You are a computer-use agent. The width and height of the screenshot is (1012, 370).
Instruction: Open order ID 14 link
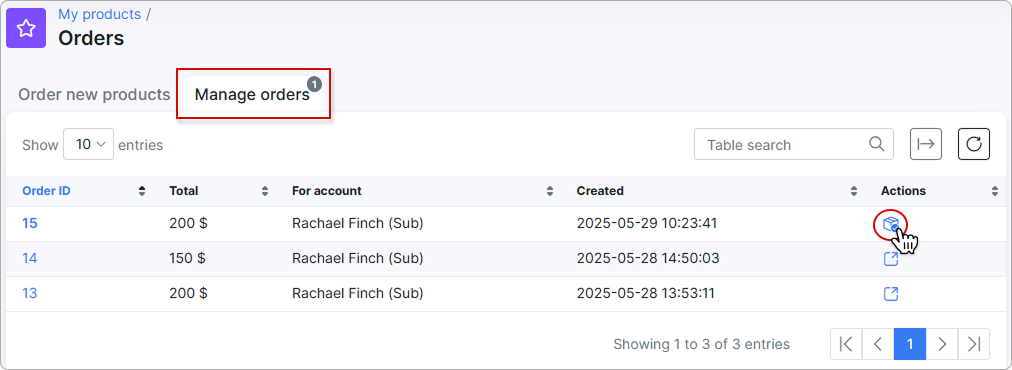click(30, 258)
